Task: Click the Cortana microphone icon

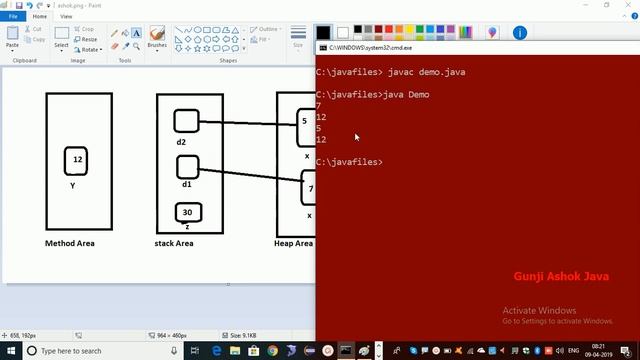Action: (x=174, y=351)
